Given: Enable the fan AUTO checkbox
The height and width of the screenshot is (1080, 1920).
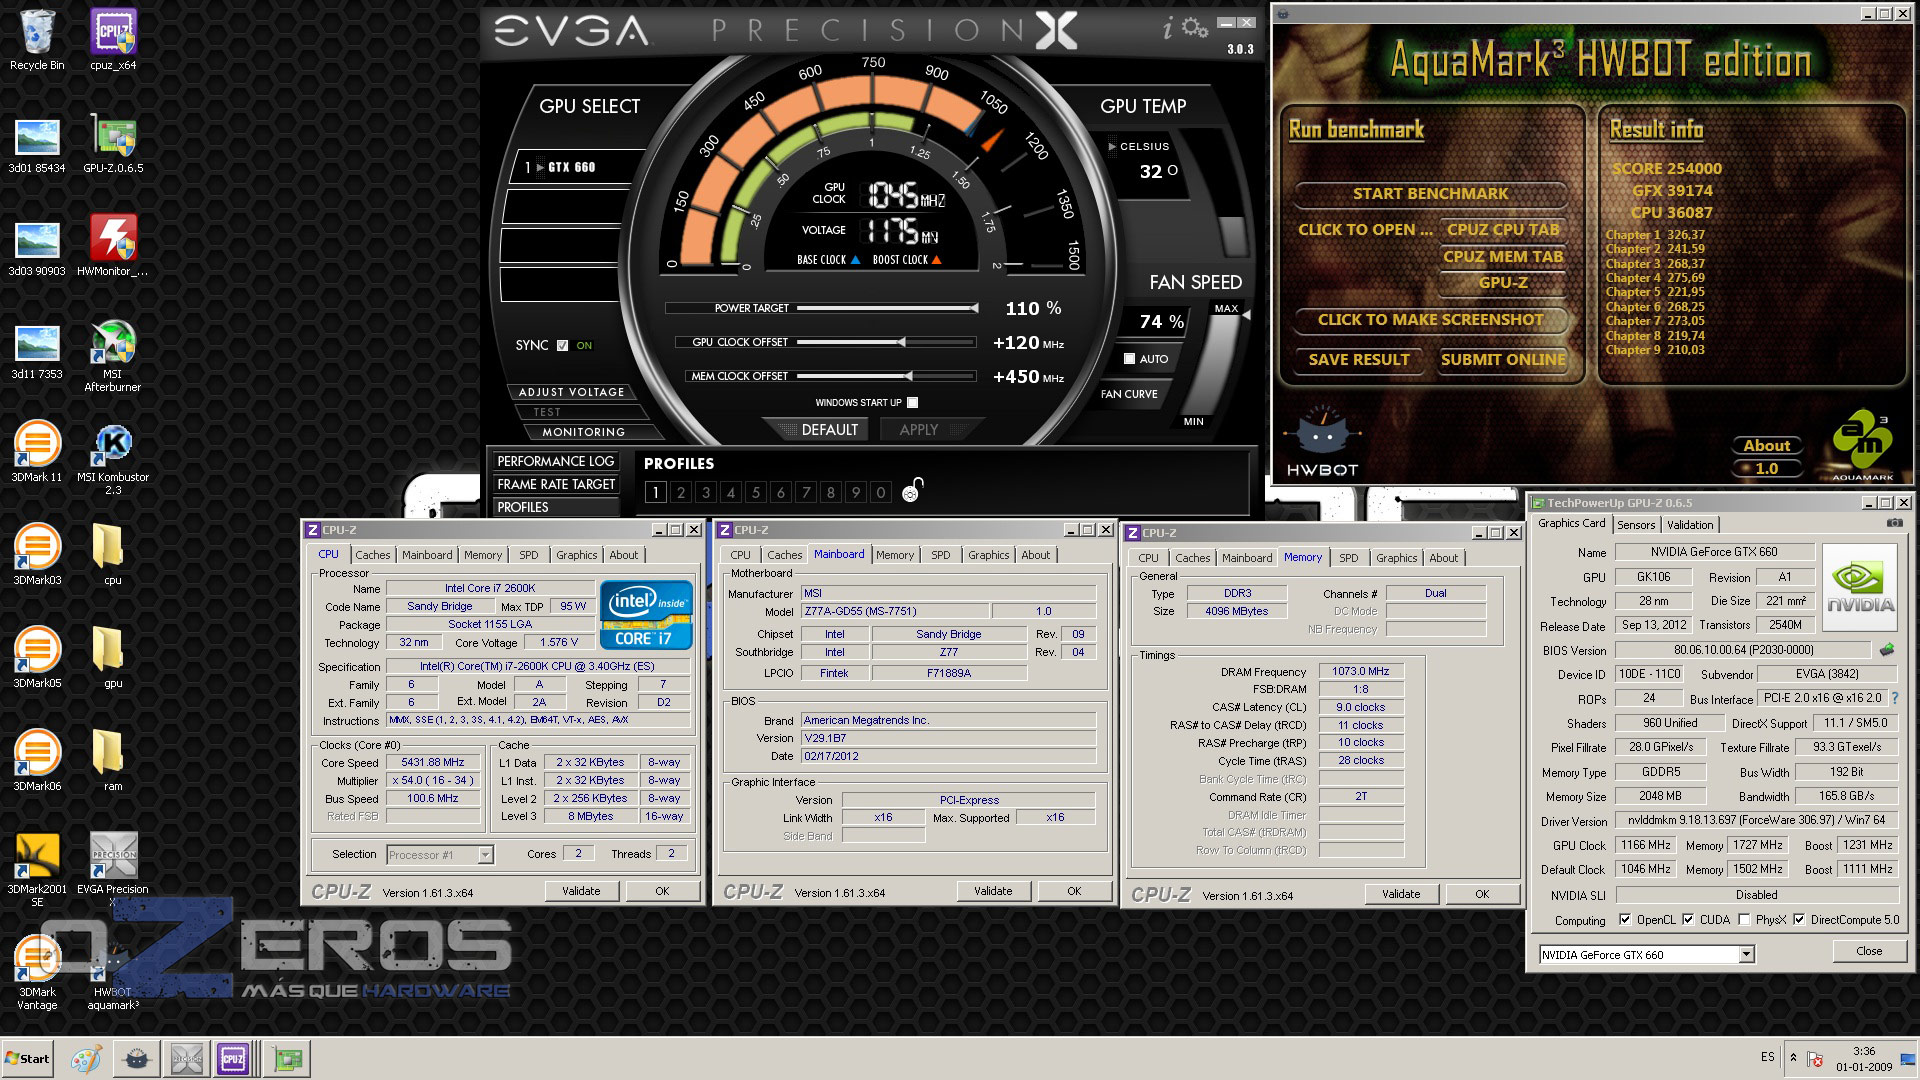Looking at the screenshot, I should coord(1129,359).
